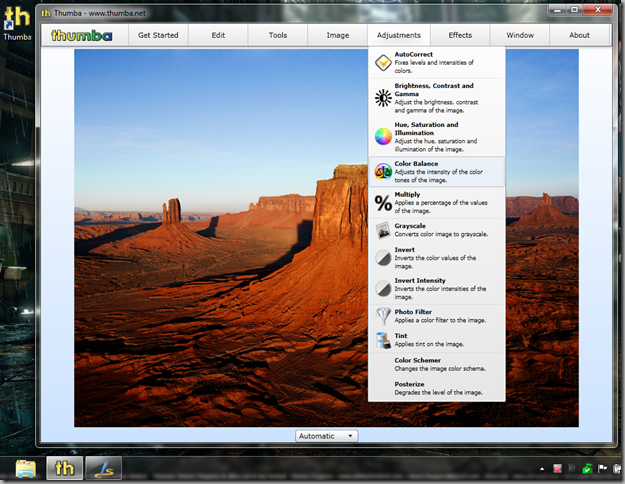This screenshot has height=484, width=625.
Task: Click the Hue, Saturation color wheel icon
Action: coord(383,136)
